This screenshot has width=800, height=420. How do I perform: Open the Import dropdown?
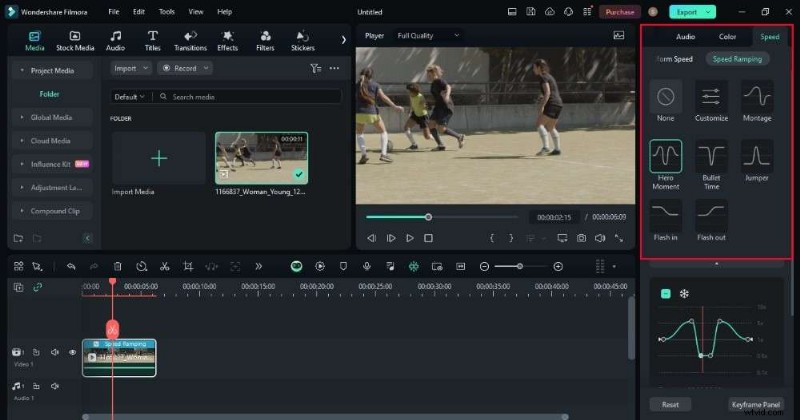pos(131,68)
